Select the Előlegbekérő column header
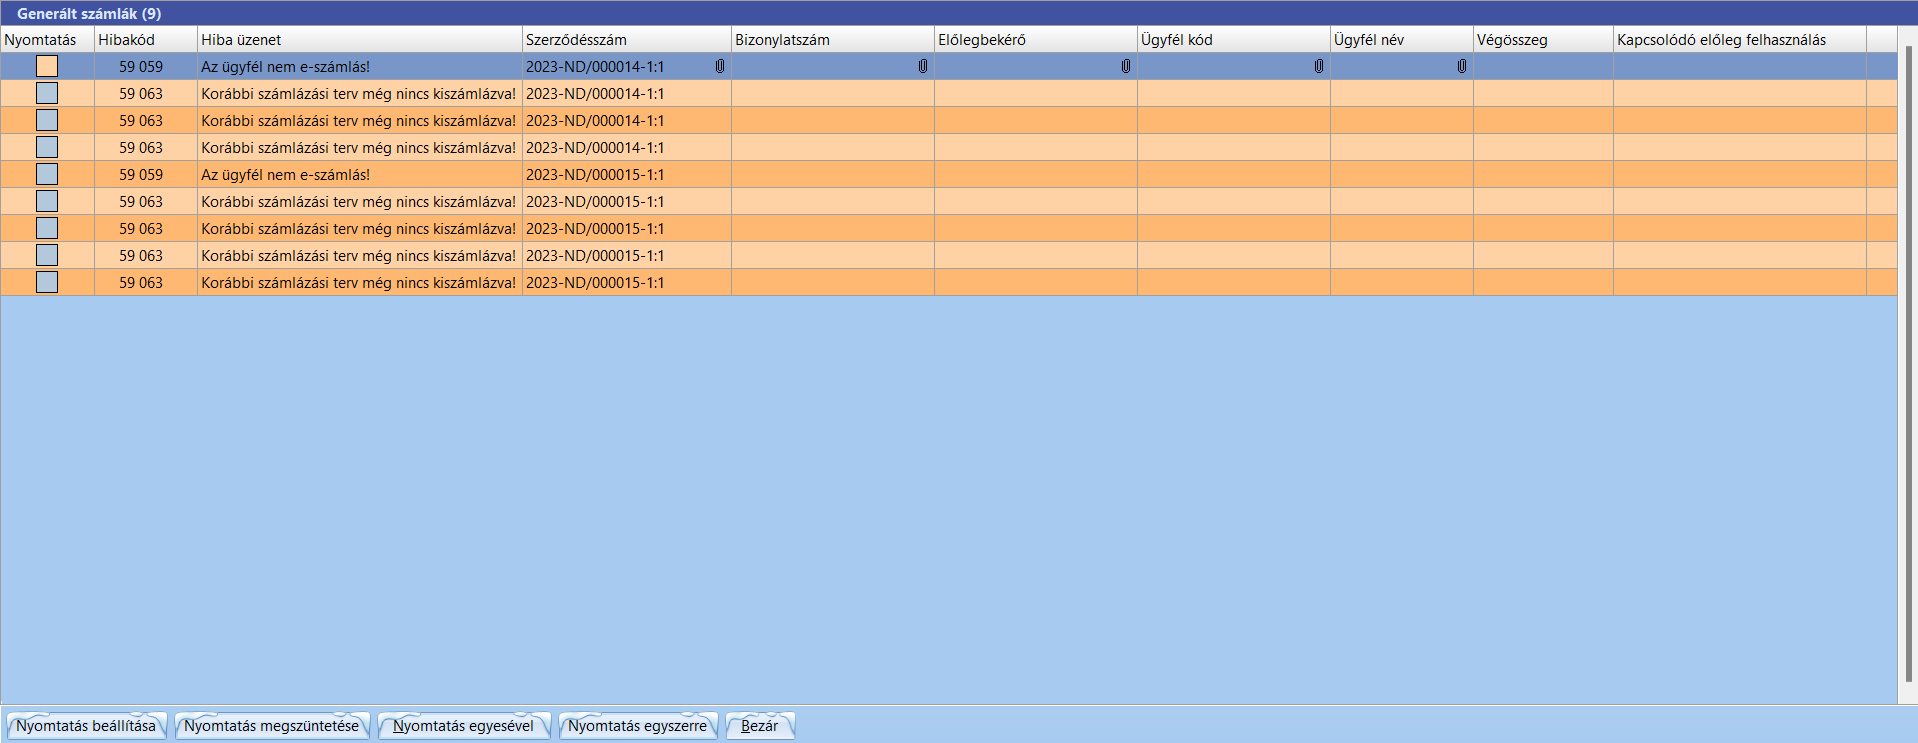 click(x=1036, y=40)
